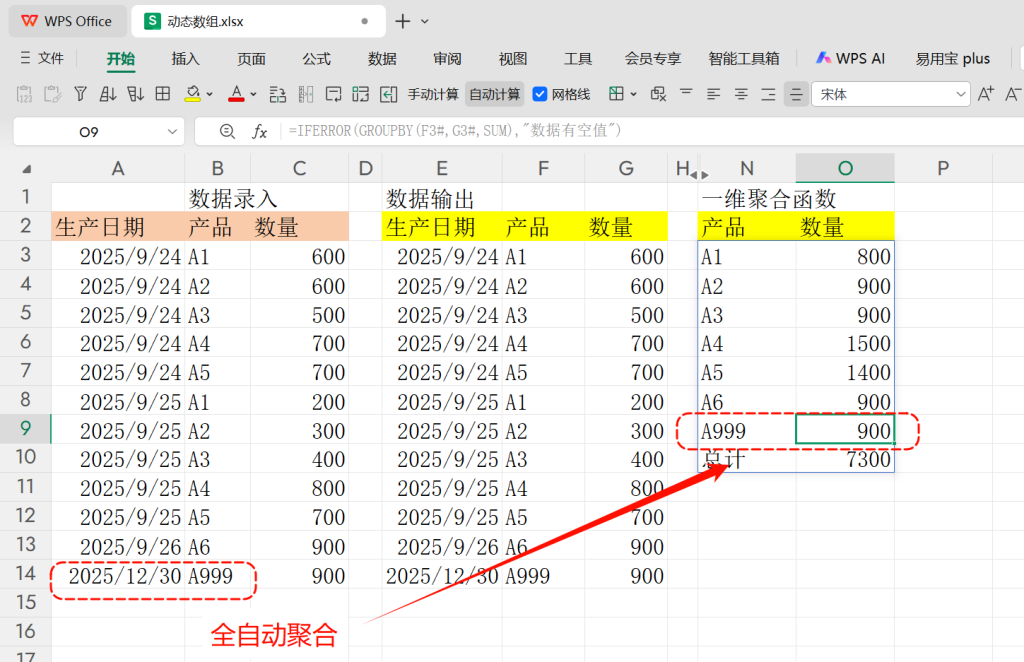The height and width of the screenshot is (662, 1024).
Task: Click the plus new tab button
Action: 403,22
